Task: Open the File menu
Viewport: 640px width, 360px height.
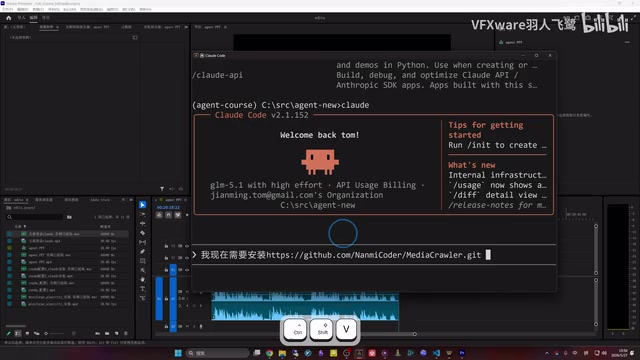Action: point(7,9)
